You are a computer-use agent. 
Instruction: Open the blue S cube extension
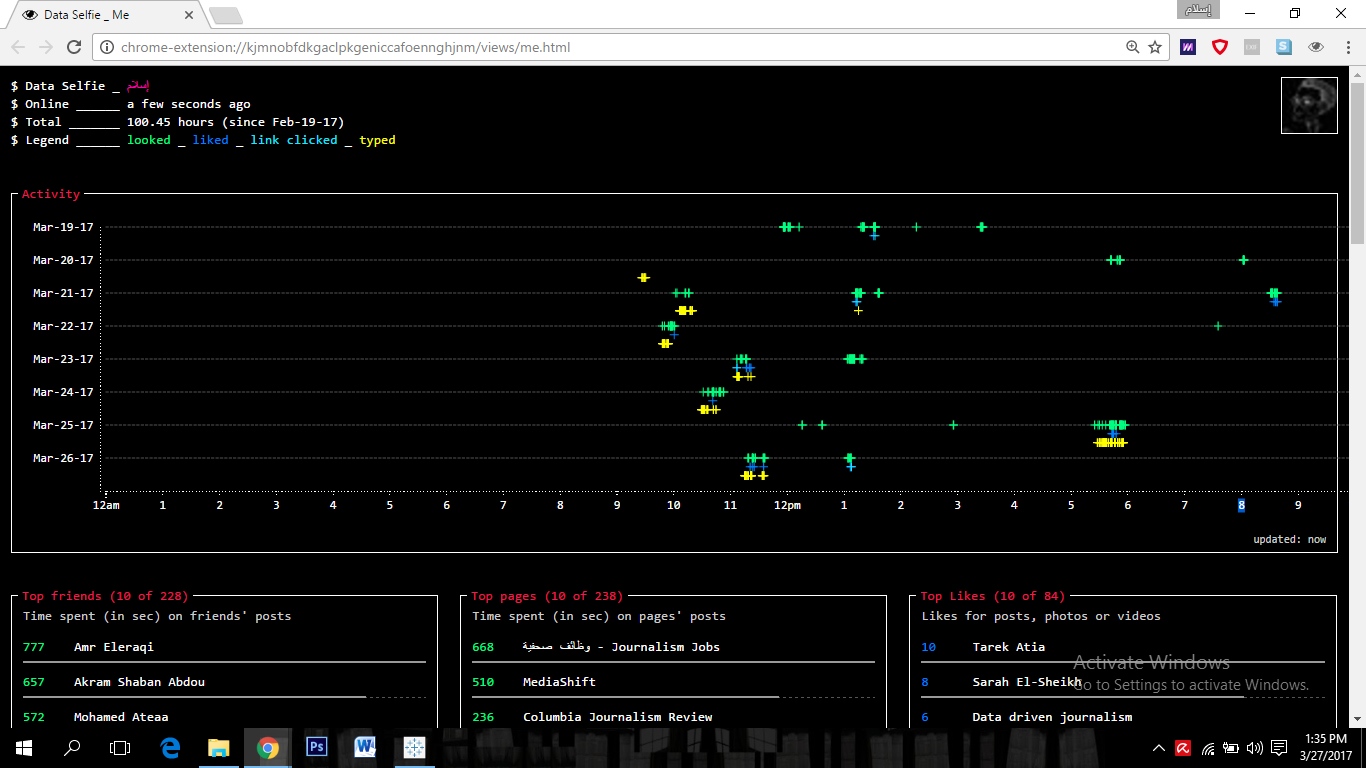click(1284, 47)
